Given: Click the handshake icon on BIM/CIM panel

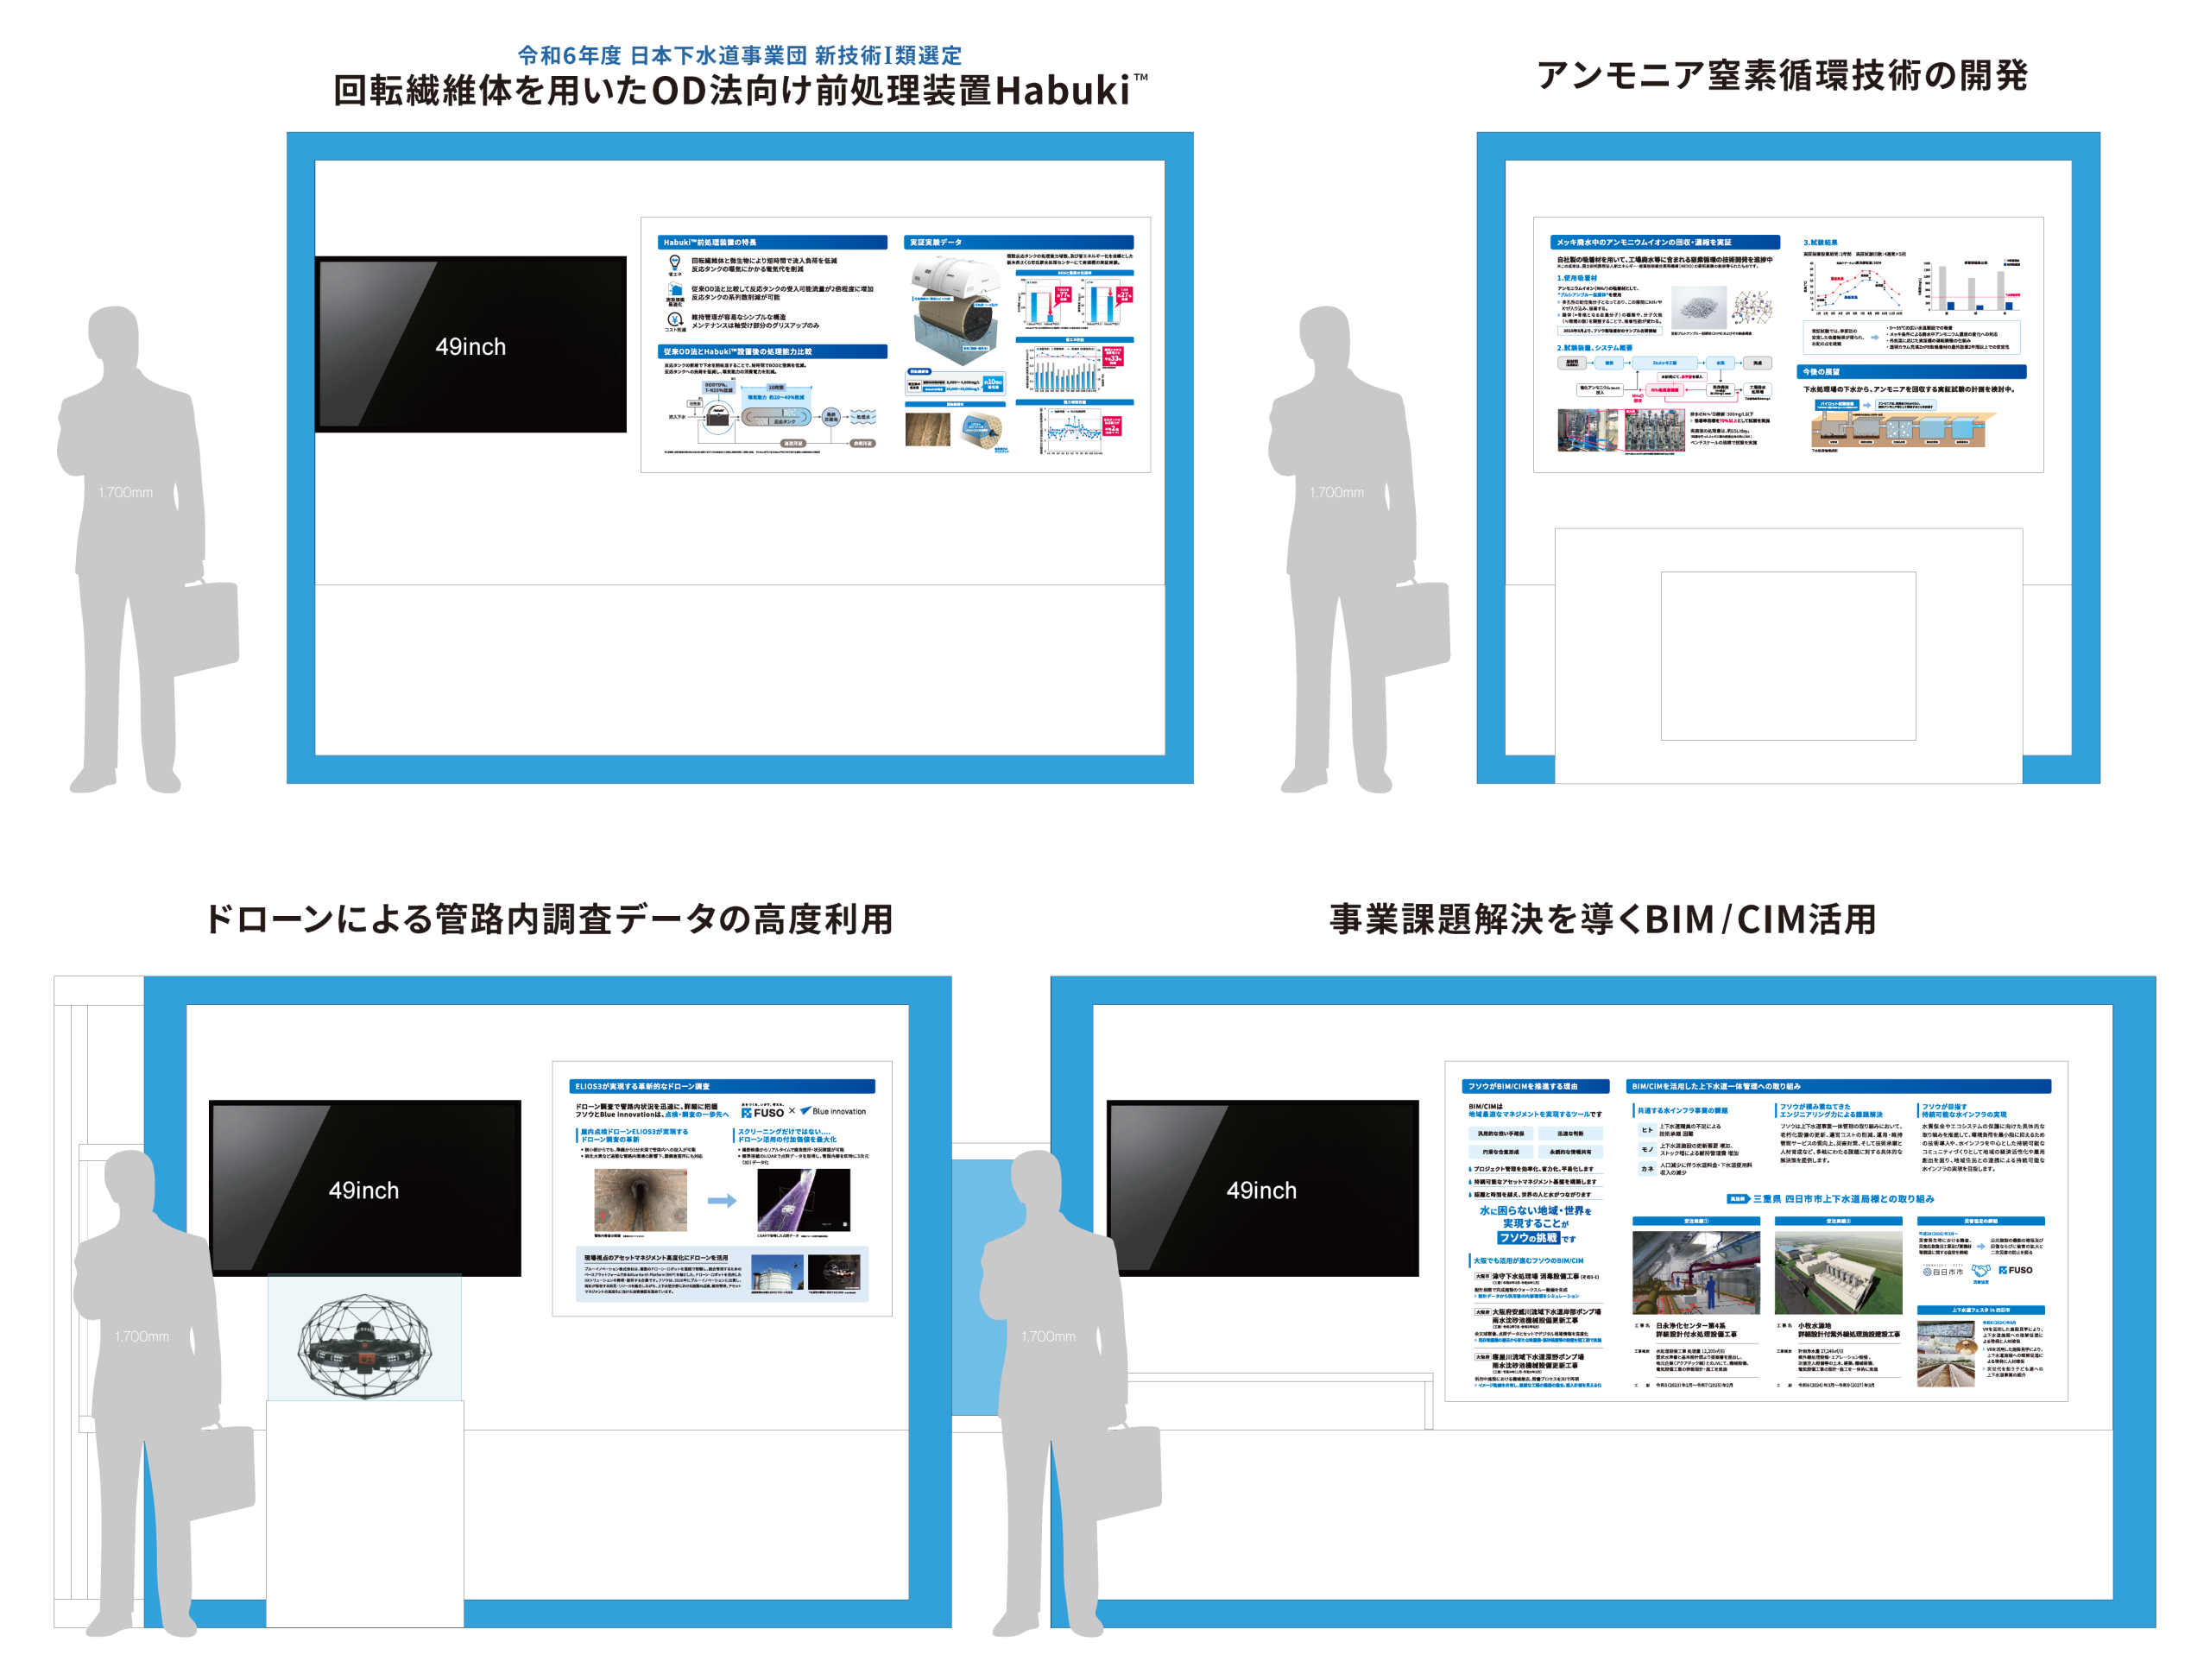Looking at the screenshot, I should pyautogui.click(x=1980, y=1270).
